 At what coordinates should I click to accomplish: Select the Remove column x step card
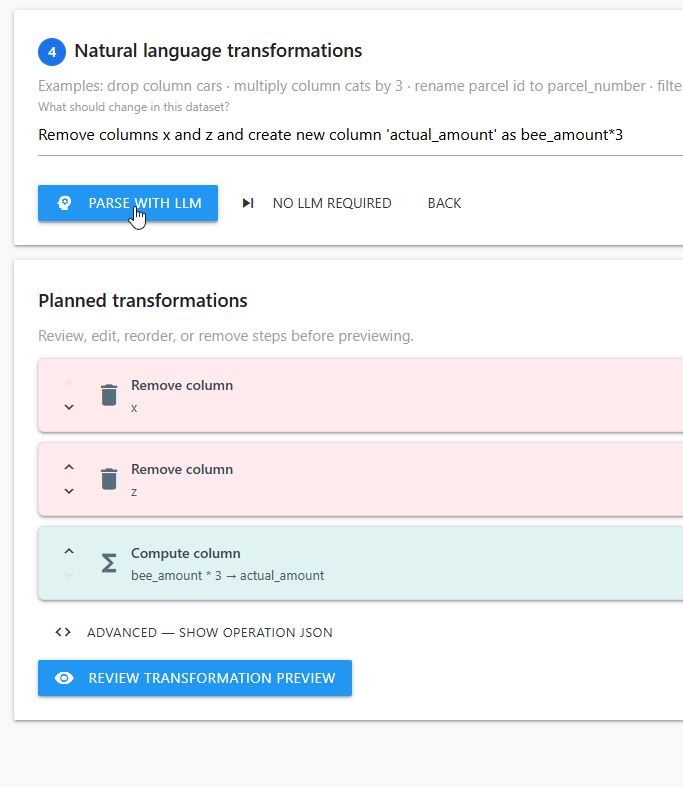click(x=360, y=395)
